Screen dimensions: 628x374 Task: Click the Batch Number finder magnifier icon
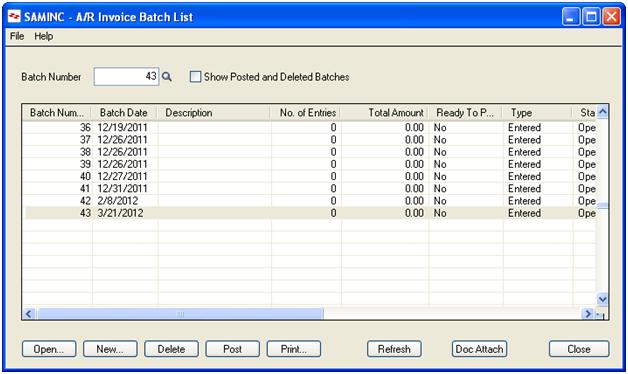(167, 77)
